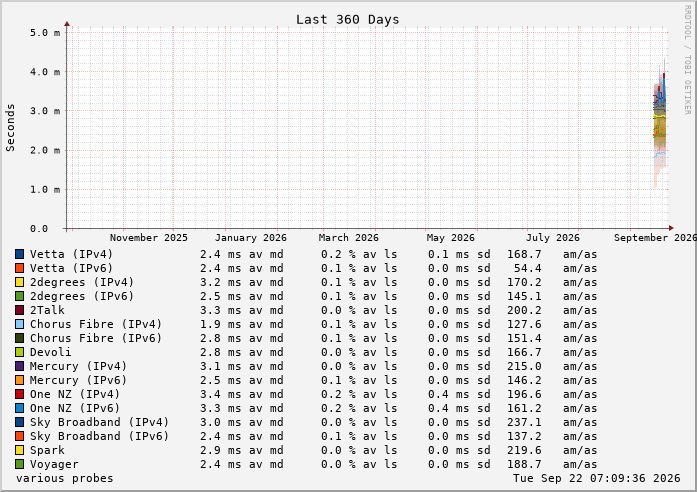Viewport: 697px width, 492px height.
Task: Click the Mercury (IPv4) purple swatch
Action: click(20, 366)
